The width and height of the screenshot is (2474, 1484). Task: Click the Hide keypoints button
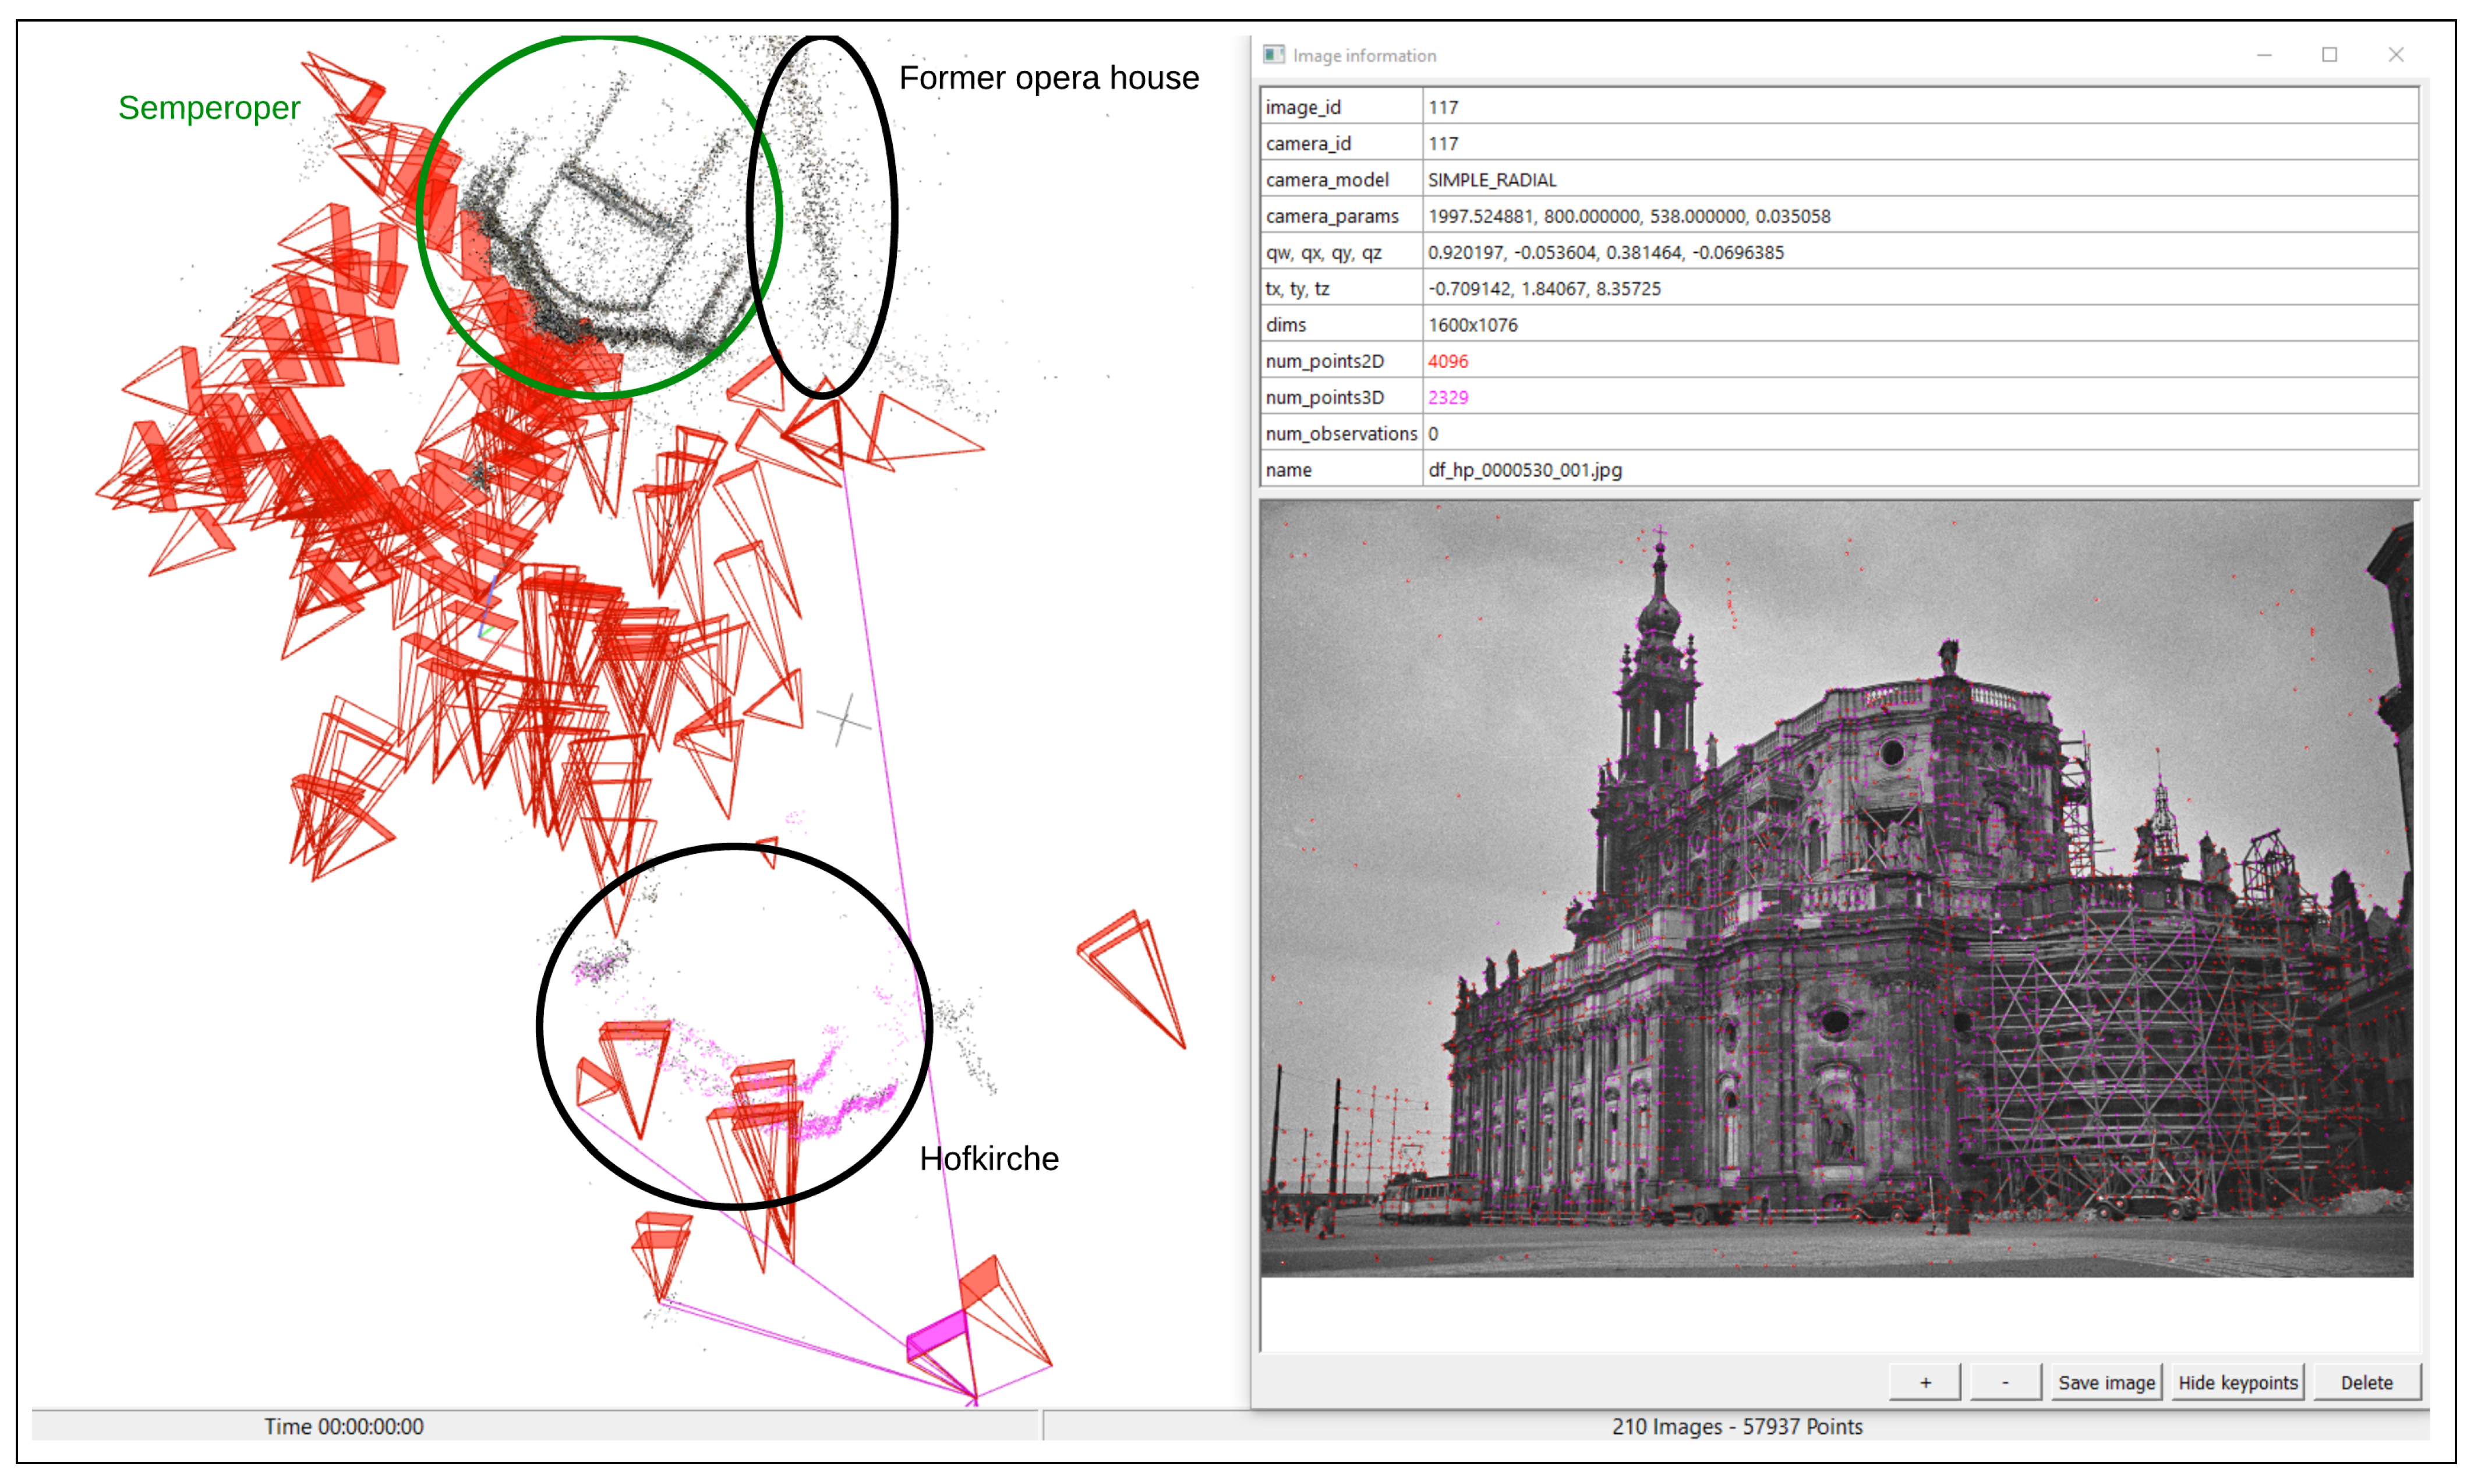tap(2238, 1382)
